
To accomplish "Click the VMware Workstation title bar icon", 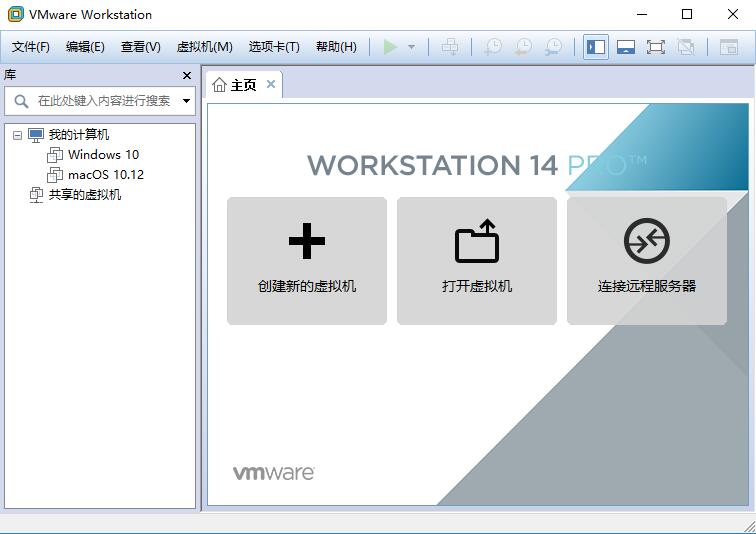I will pos(15,14).
